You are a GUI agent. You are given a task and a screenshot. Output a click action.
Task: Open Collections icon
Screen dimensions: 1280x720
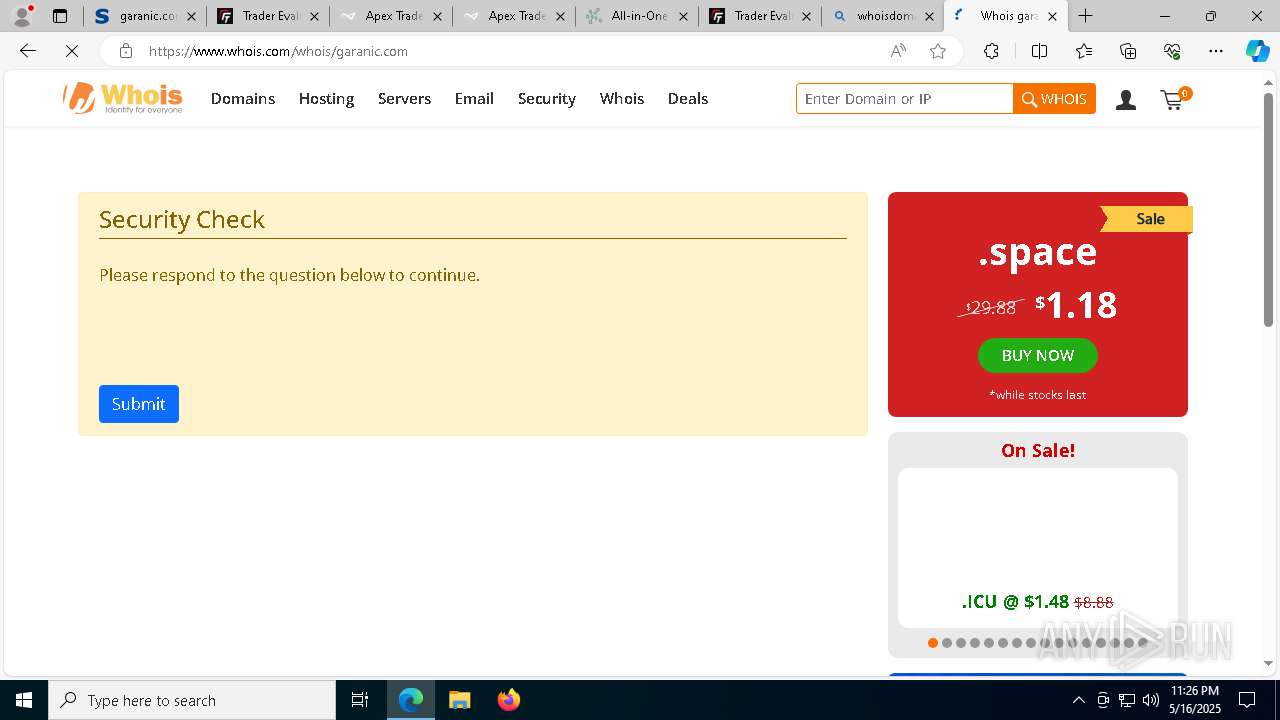coord(1128,51)
